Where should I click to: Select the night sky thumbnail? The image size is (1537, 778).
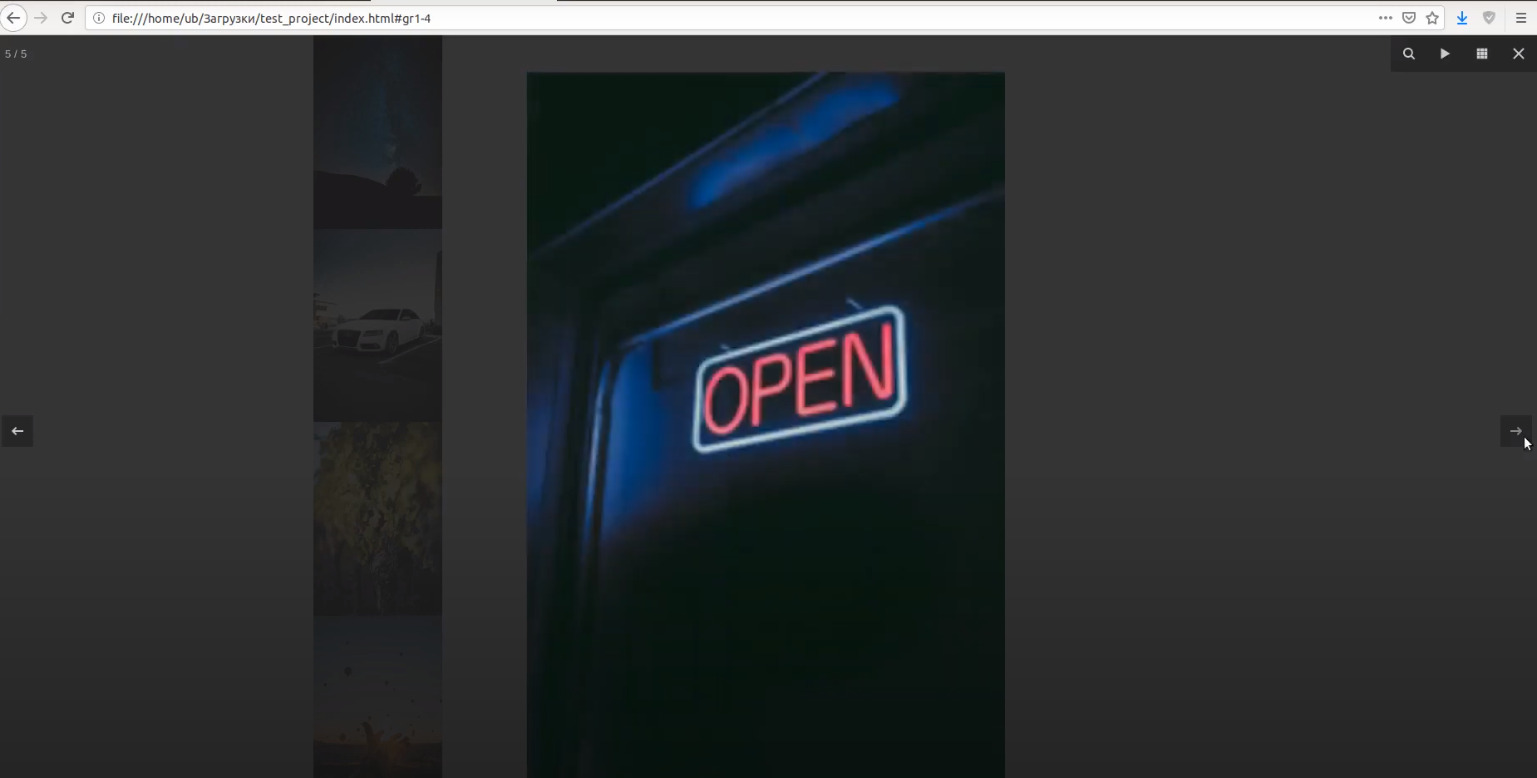click(x=378, y=132)
